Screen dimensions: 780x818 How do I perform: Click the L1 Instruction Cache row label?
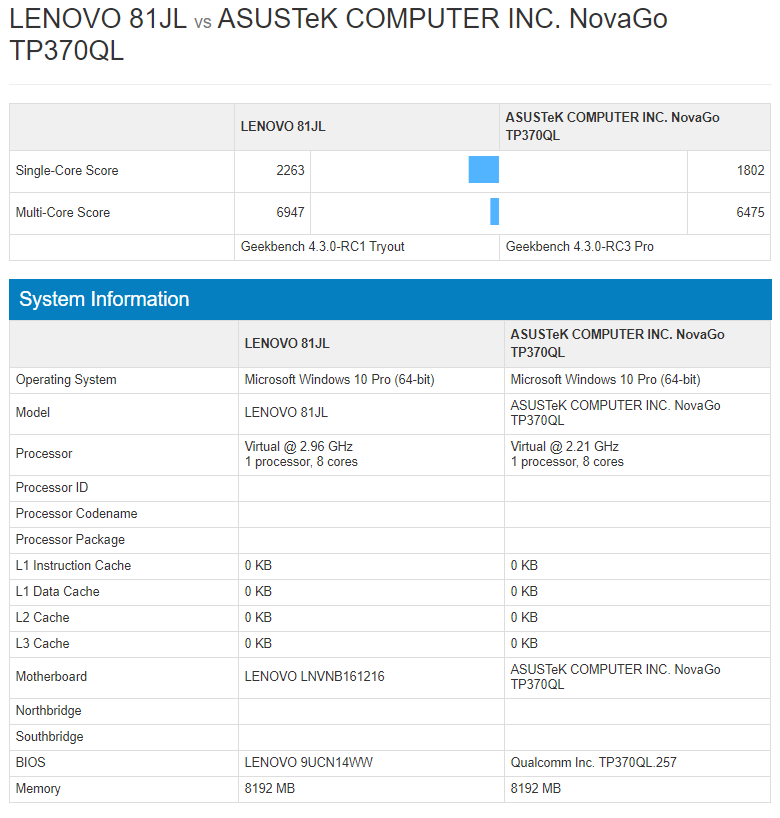(73, 566)
